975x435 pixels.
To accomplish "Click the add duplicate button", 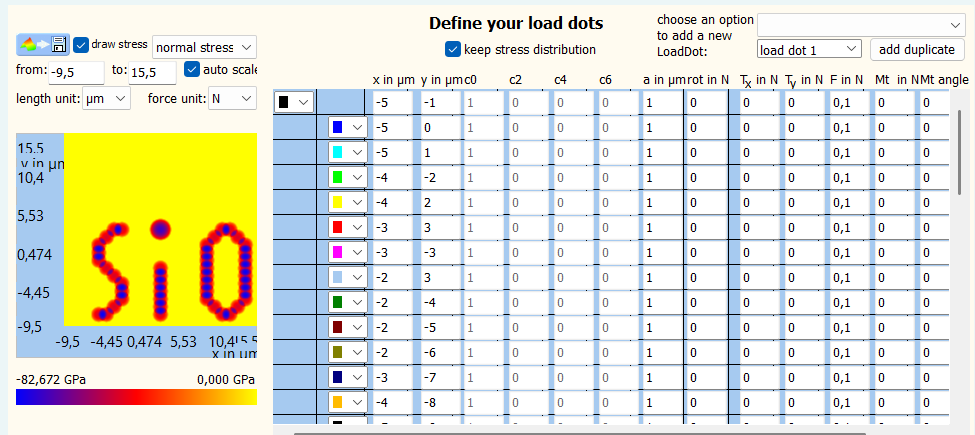I will [916, 49].
